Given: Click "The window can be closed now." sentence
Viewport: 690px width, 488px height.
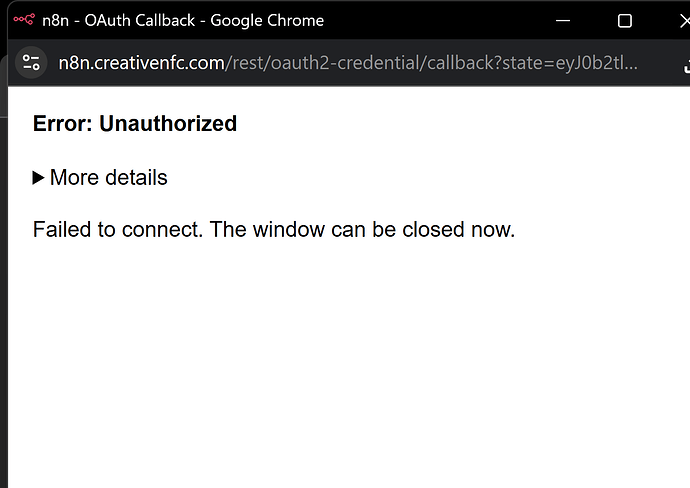Looking at the screenshot, I should pyautogui.click(x=362, y=230).
